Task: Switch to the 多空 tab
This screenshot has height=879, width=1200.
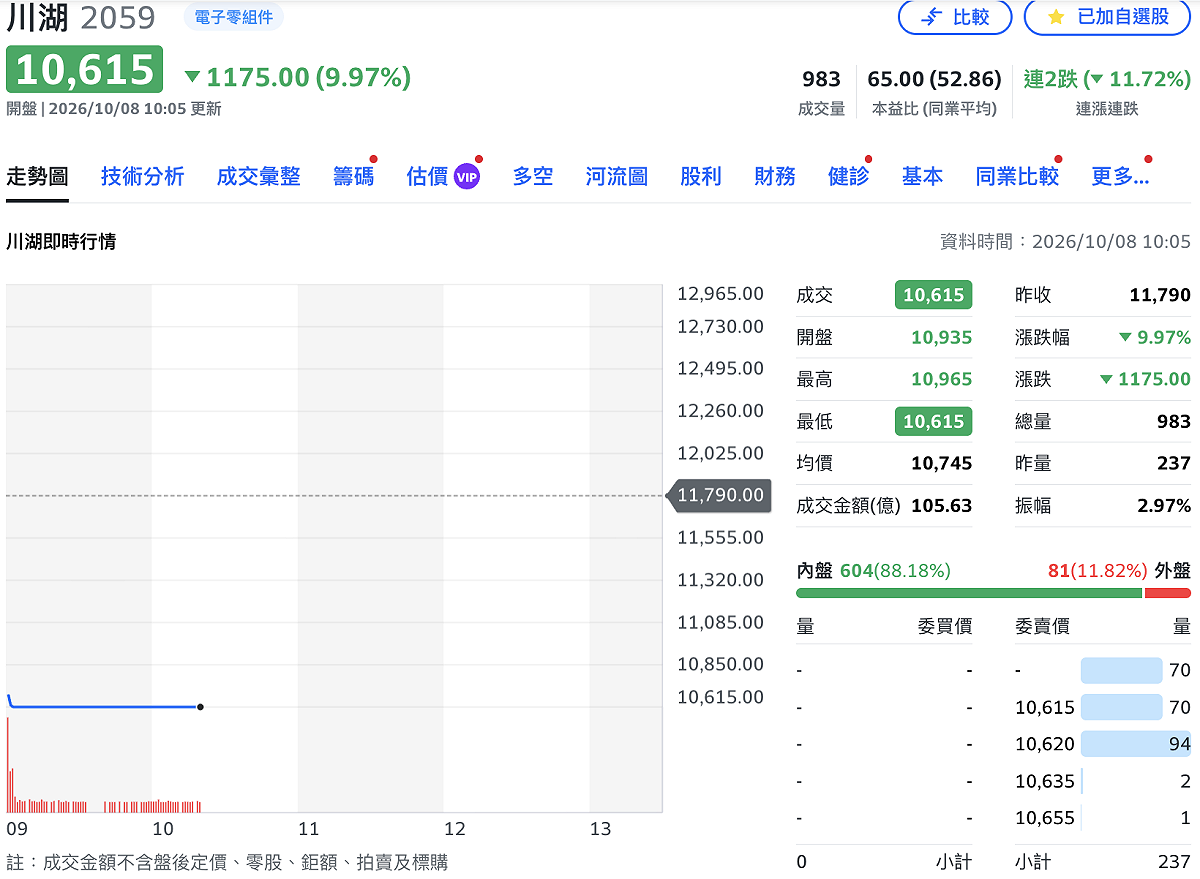Action: tap(533, 177)
